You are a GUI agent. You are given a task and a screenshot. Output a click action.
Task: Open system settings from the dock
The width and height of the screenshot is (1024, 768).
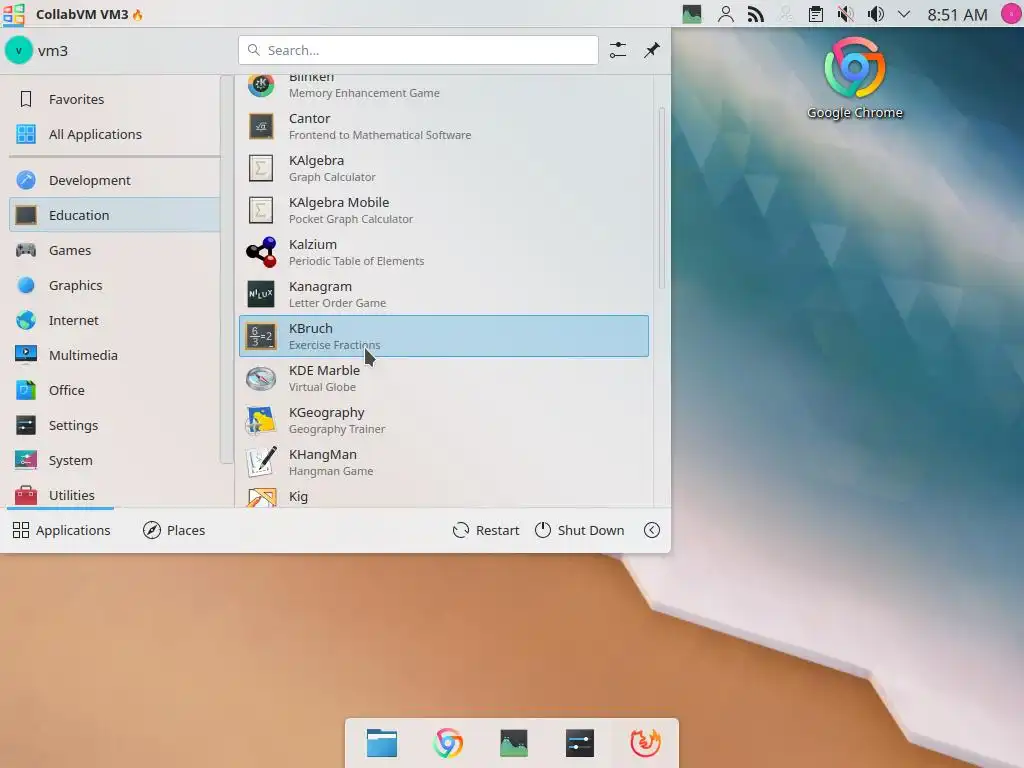pyautogui.click(x=580, y=743)
